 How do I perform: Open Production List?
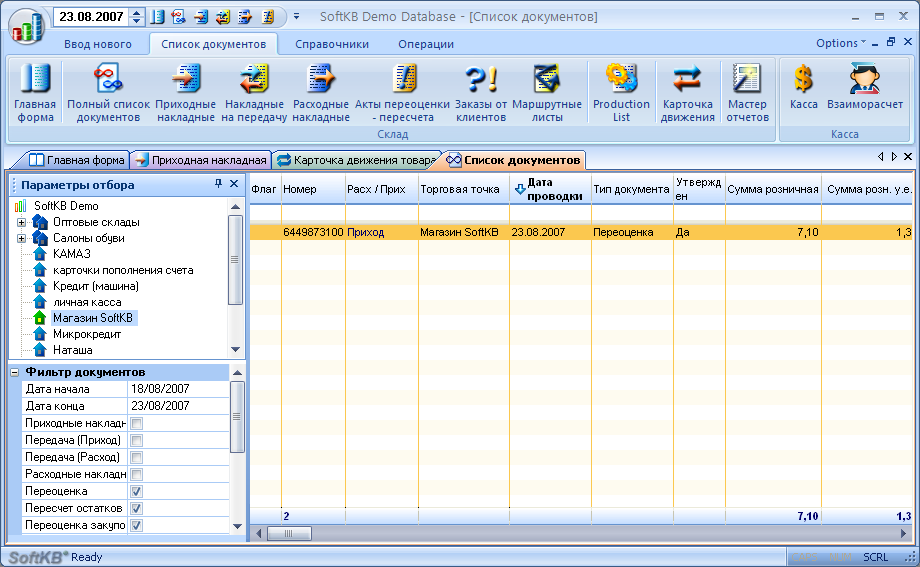click(x=621, y=92)
